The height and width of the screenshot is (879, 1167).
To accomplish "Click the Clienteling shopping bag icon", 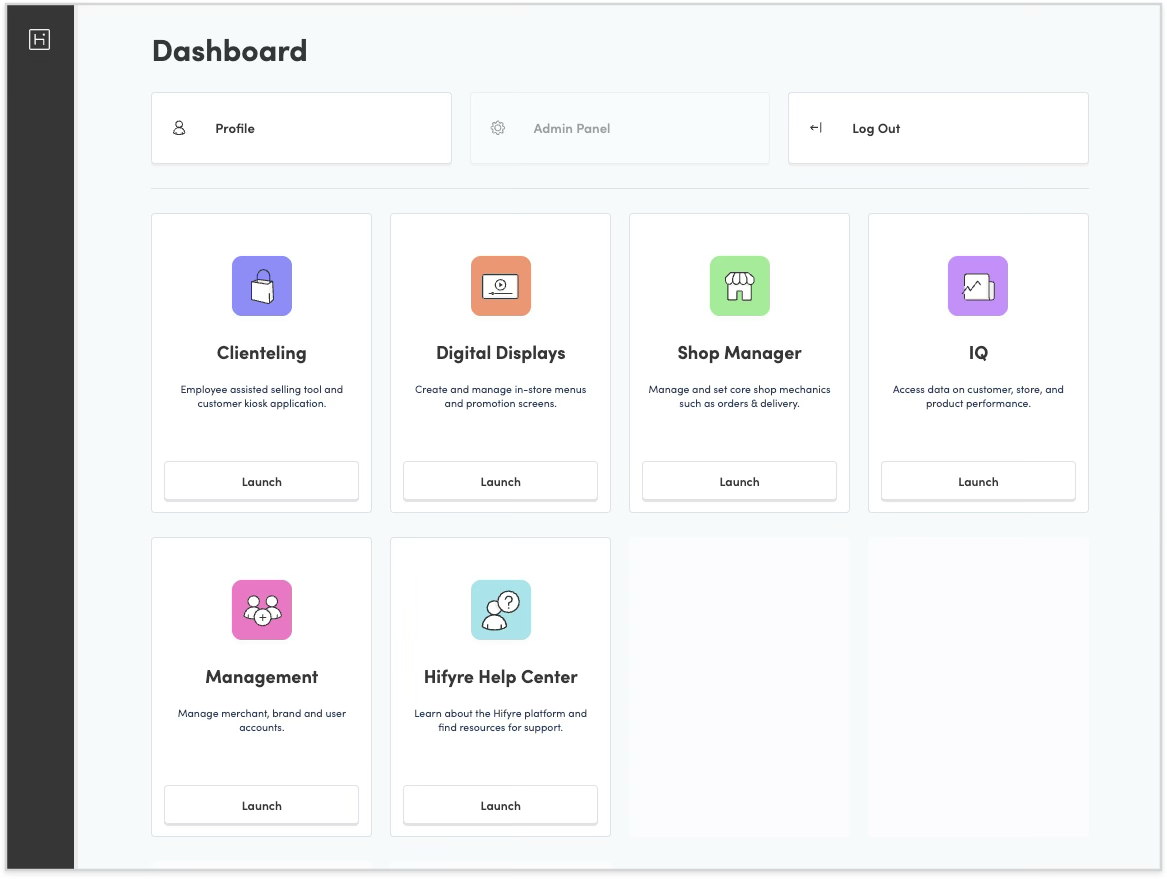I will (x=261, y=286).
